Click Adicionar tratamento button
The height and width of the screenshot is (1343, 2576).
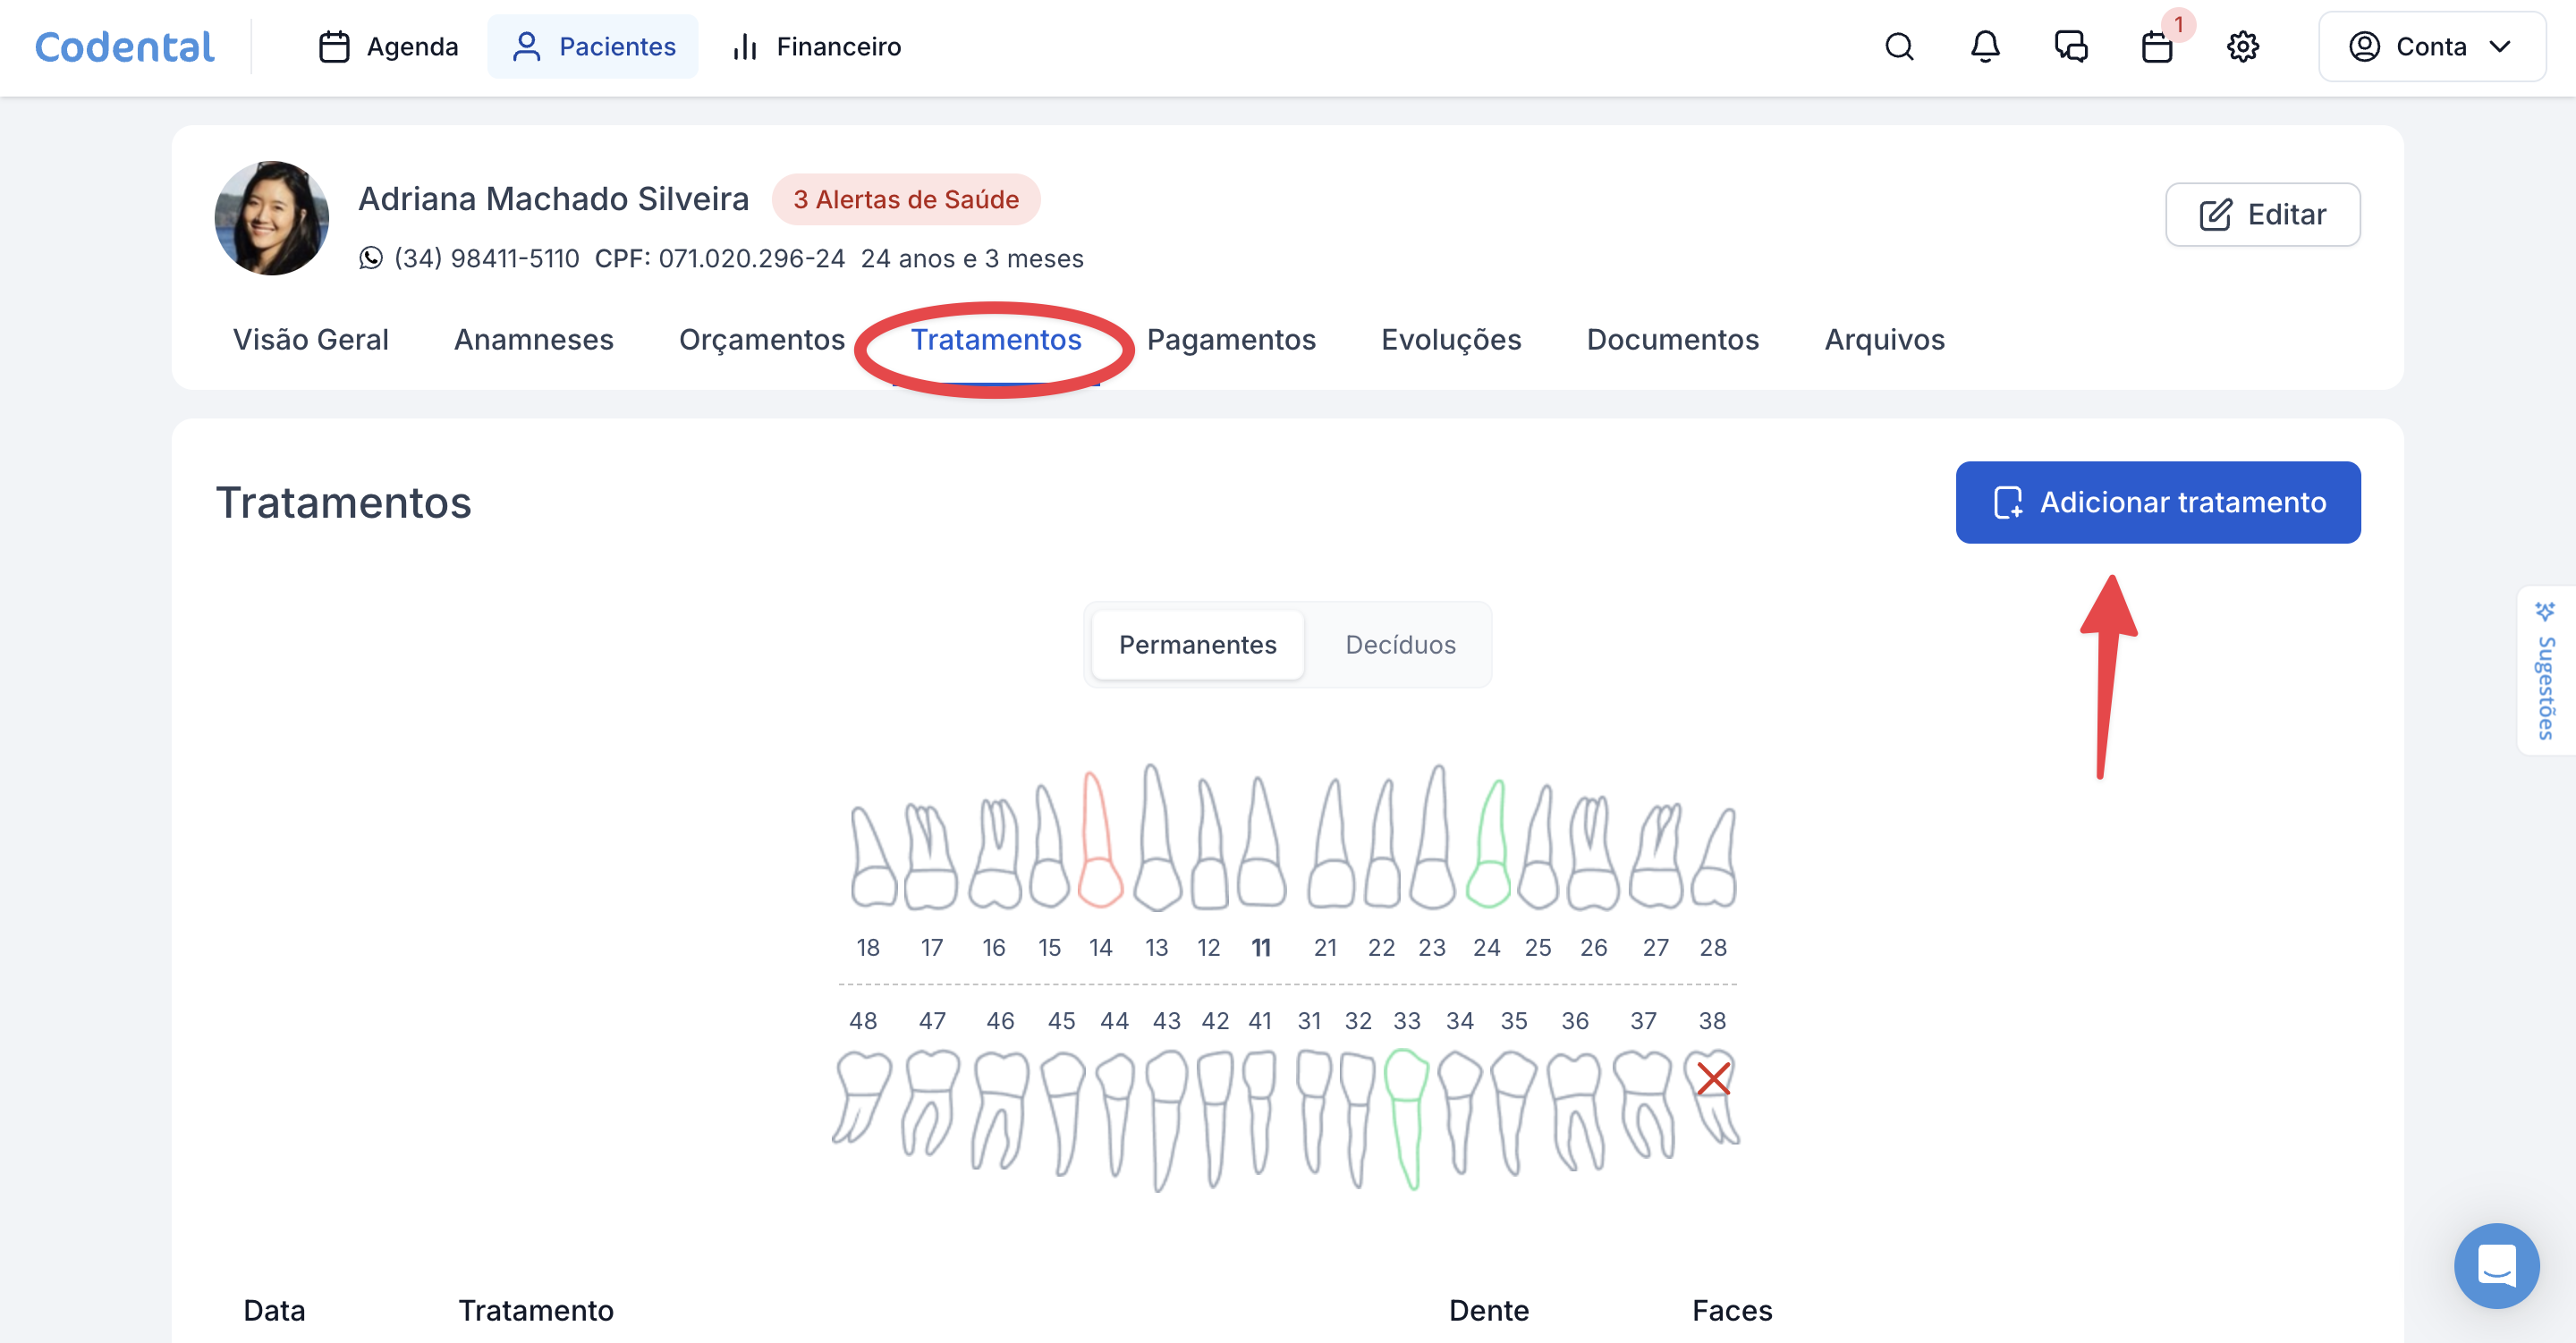2157,502
